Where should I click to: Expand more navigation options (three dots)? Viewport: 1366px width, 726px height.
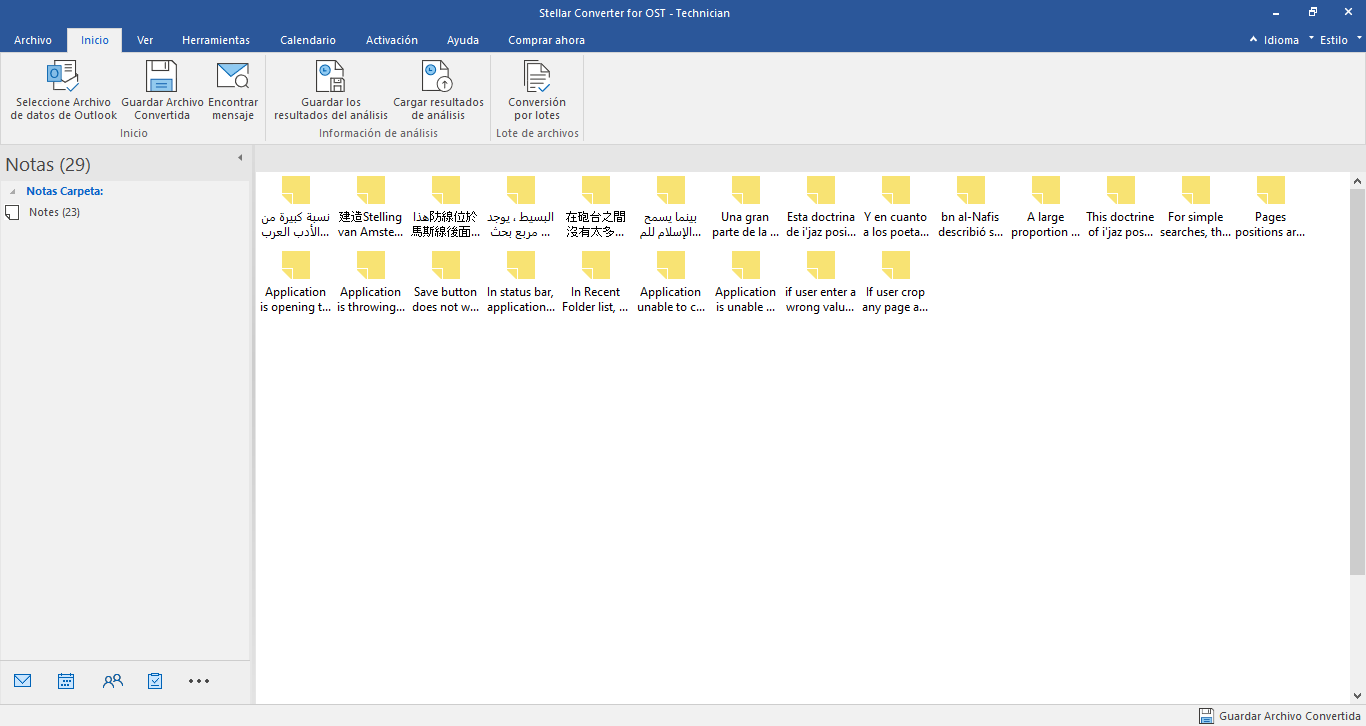click(x=199, y=681)
